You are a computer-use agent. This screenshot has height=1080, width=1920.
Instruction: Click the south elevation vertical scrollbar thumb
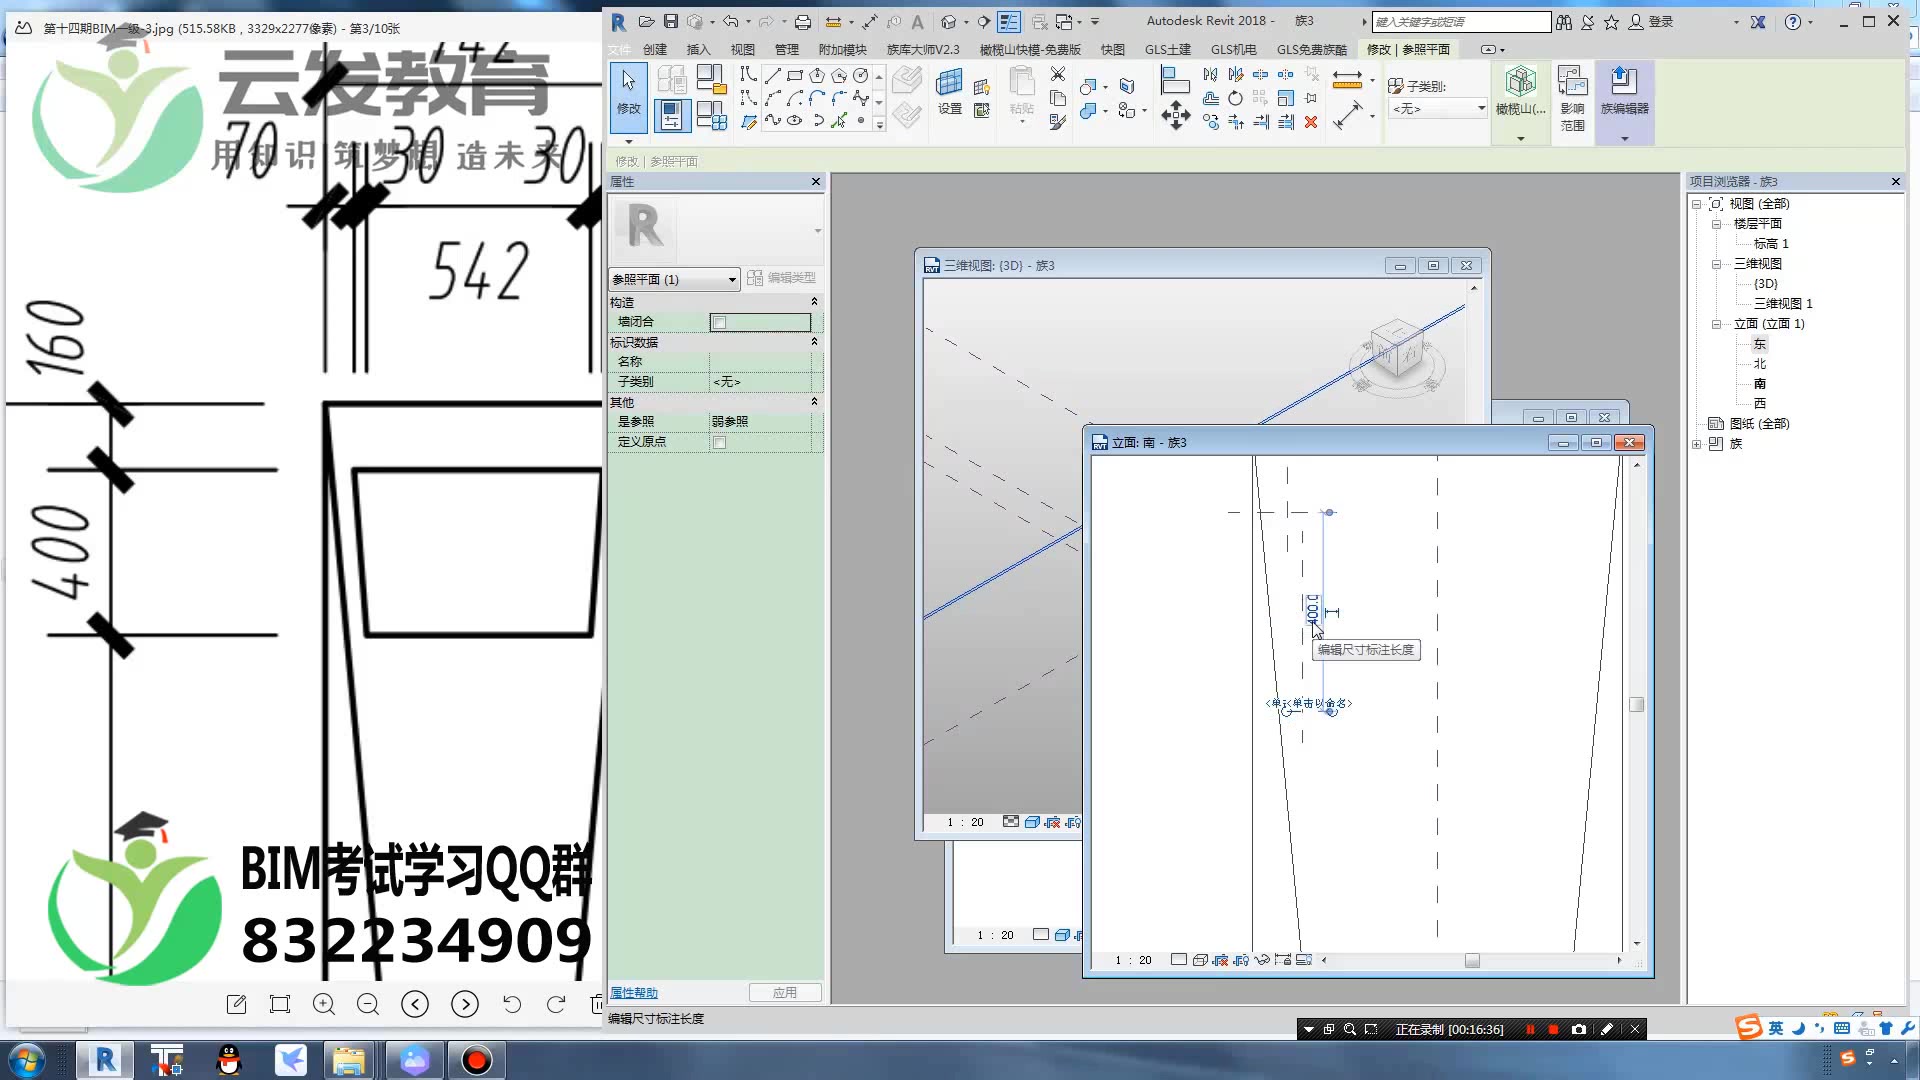pos(1637,704)
